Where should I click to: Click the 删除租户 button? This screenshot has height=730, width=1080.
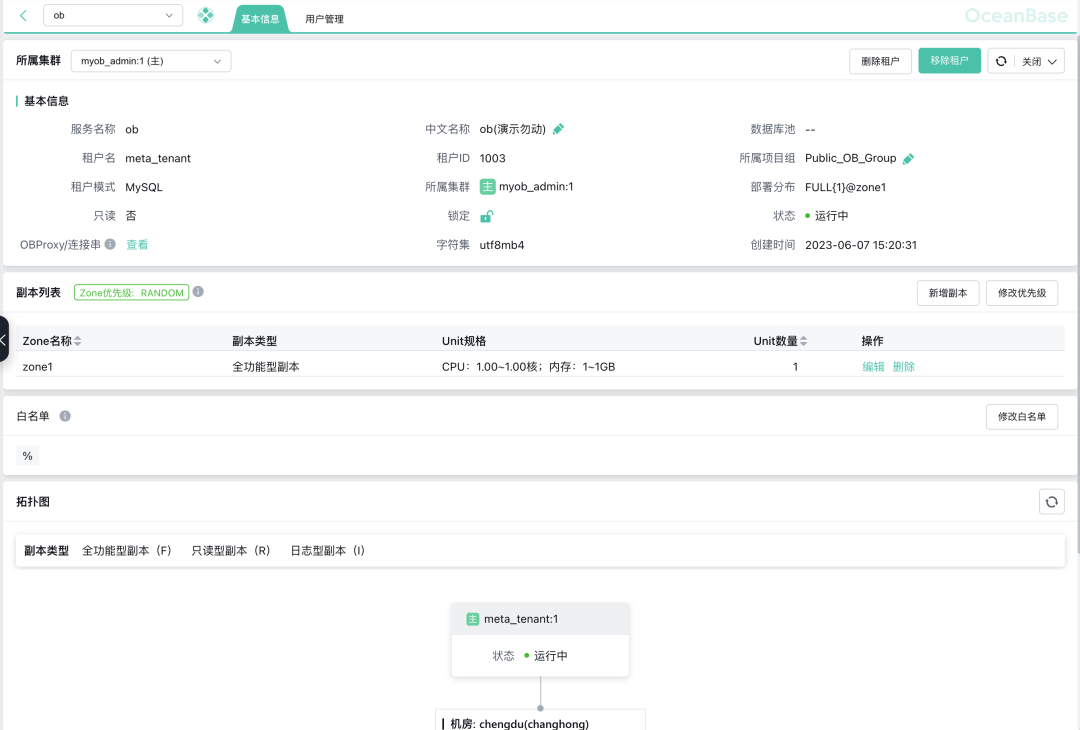click(x=880, y=61)
